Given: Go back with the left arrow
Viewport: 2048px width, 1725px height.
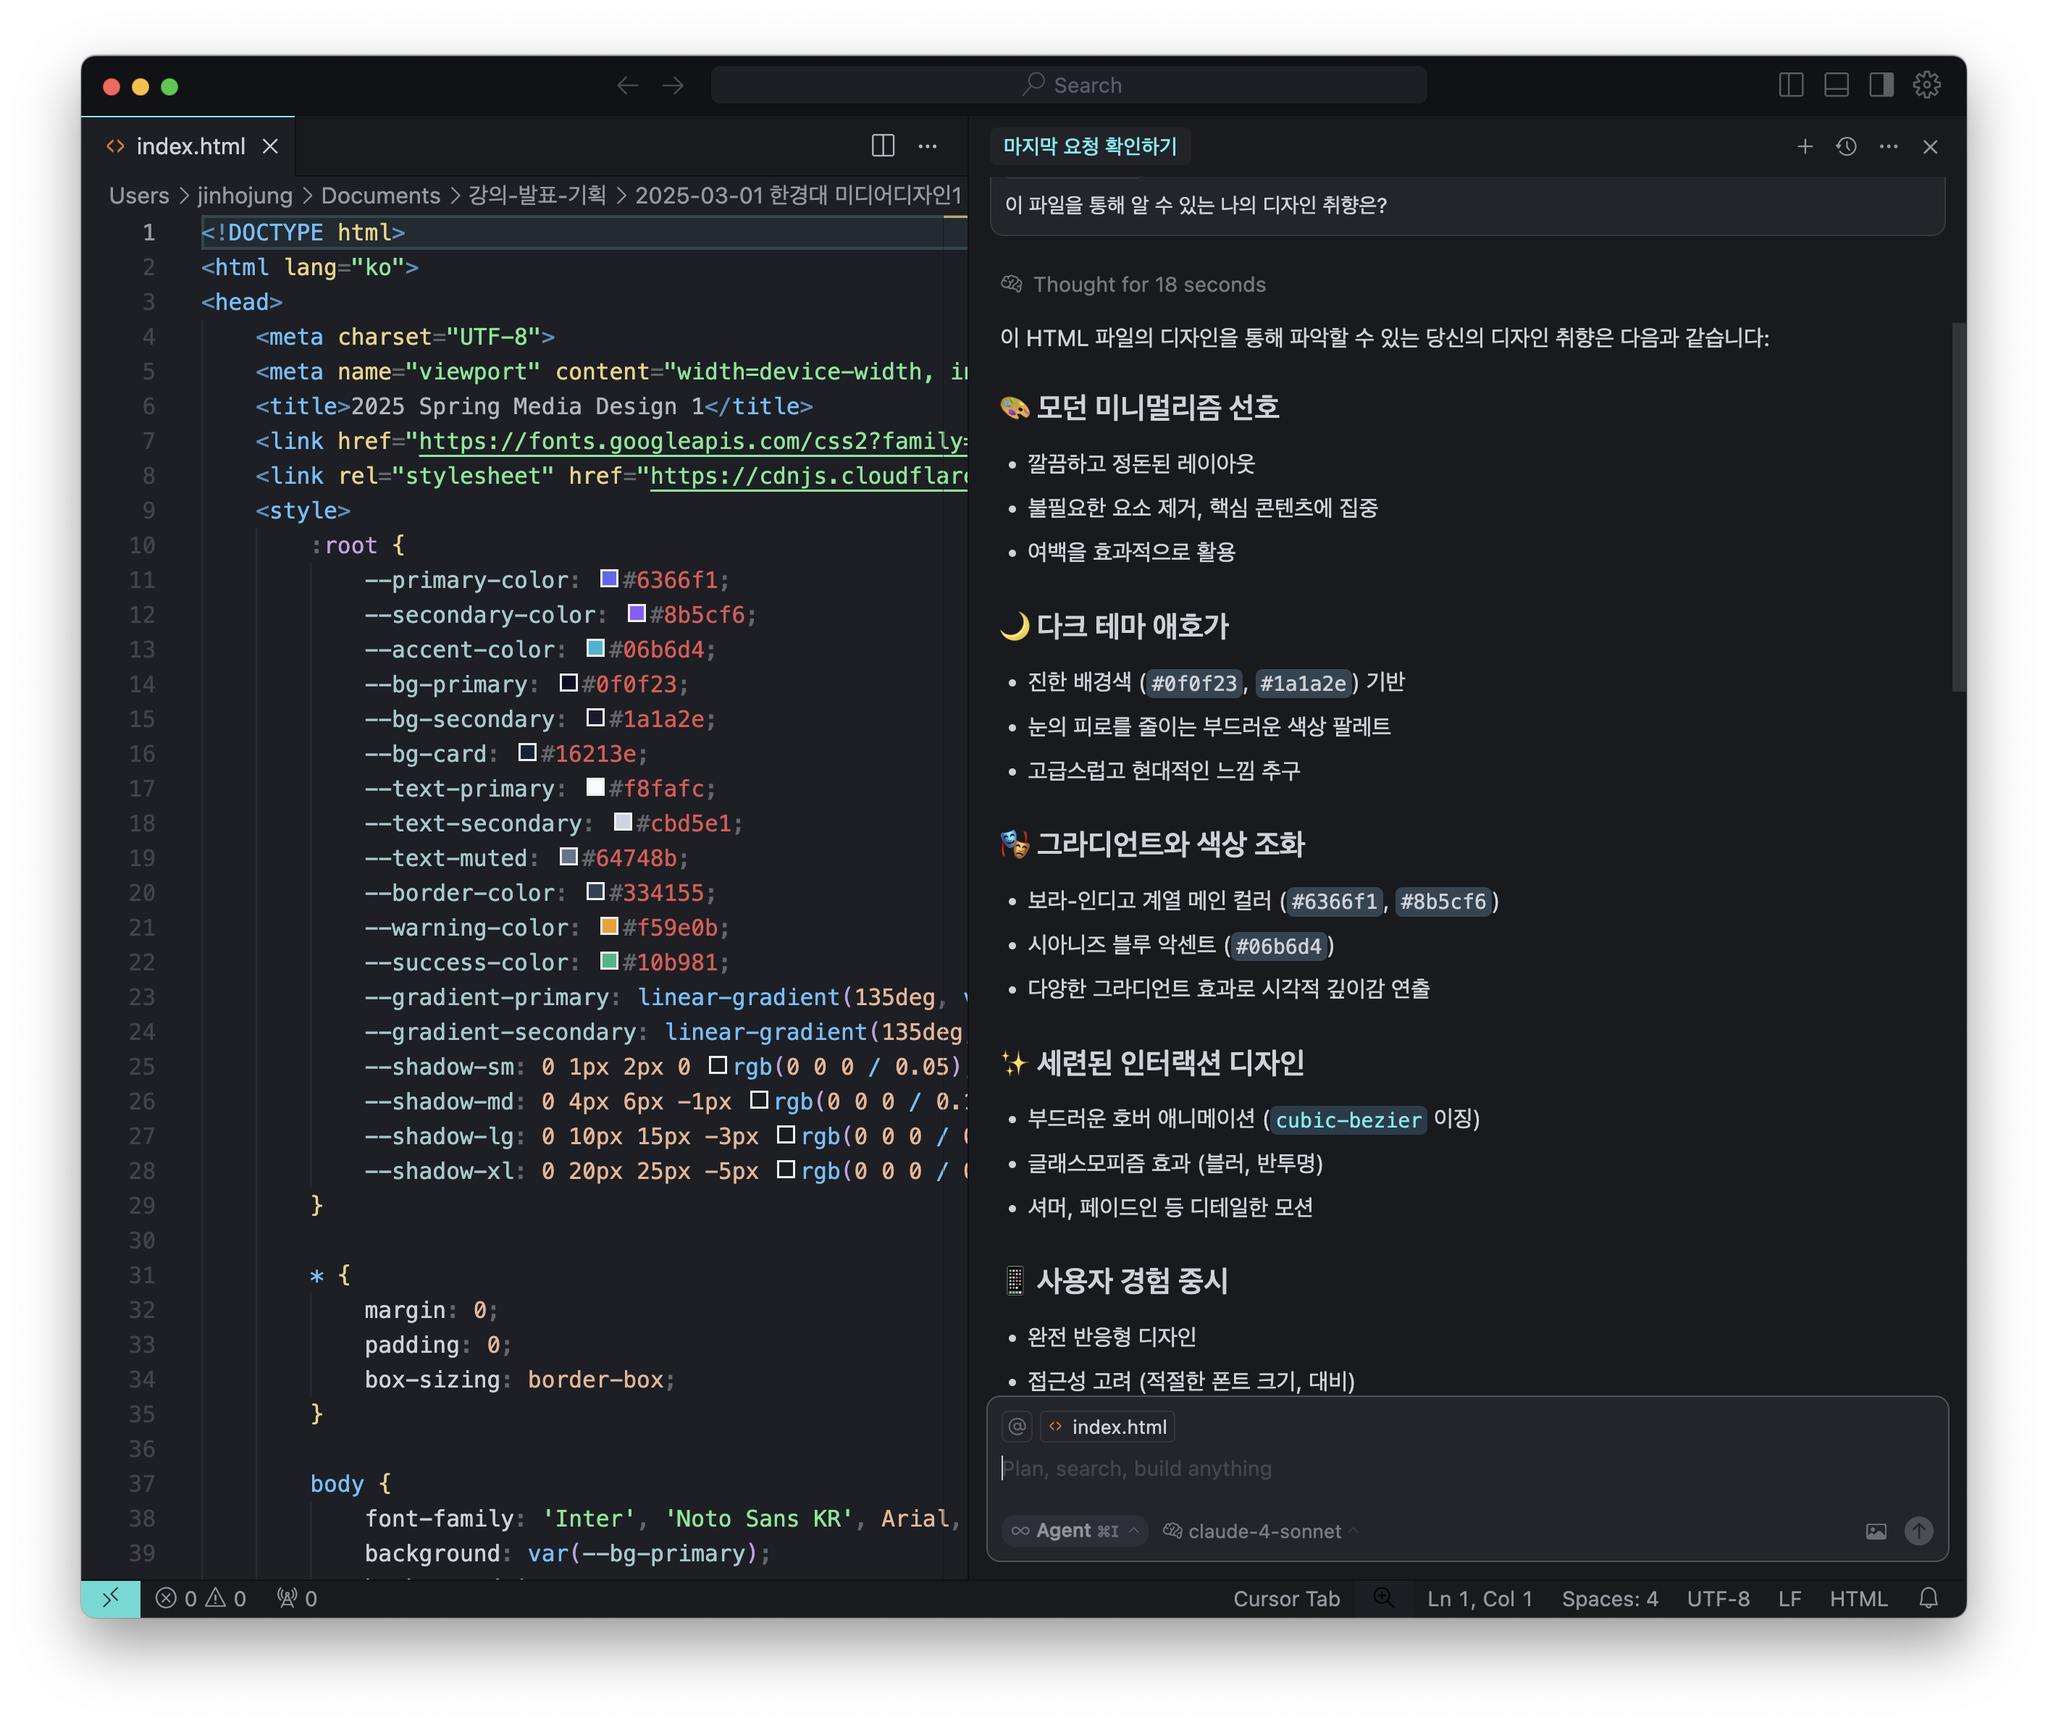Looking at the screenshot, I should (627, 86).
